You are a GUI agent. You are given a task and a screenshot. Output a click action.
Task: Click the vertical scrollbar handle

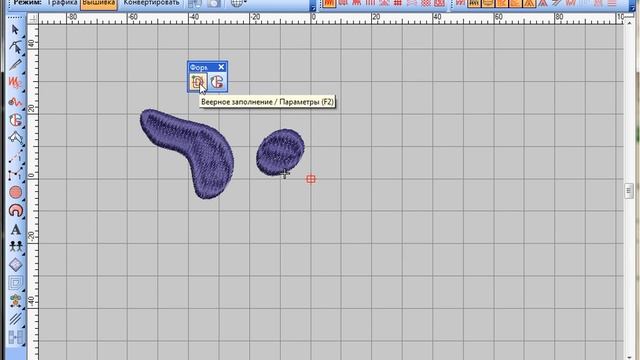point(629,191)
